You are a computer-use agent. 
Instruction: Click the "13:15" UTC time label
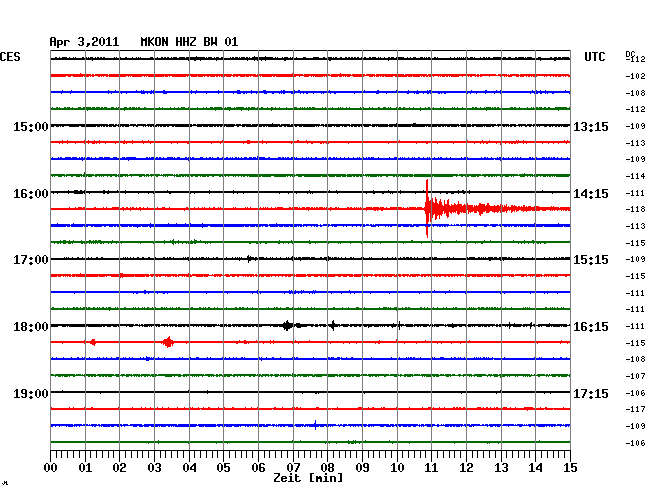[591, 127]
